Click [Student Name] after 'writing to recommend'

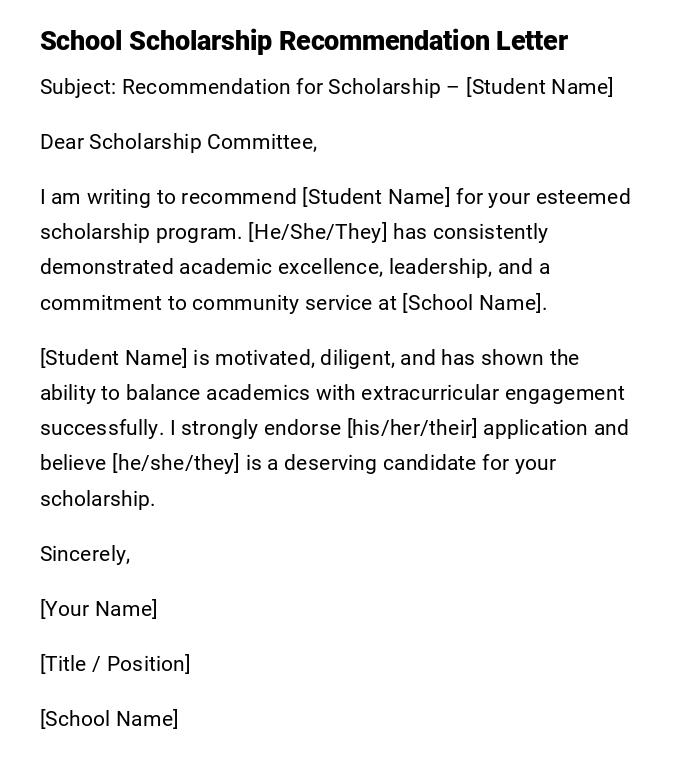376,197
